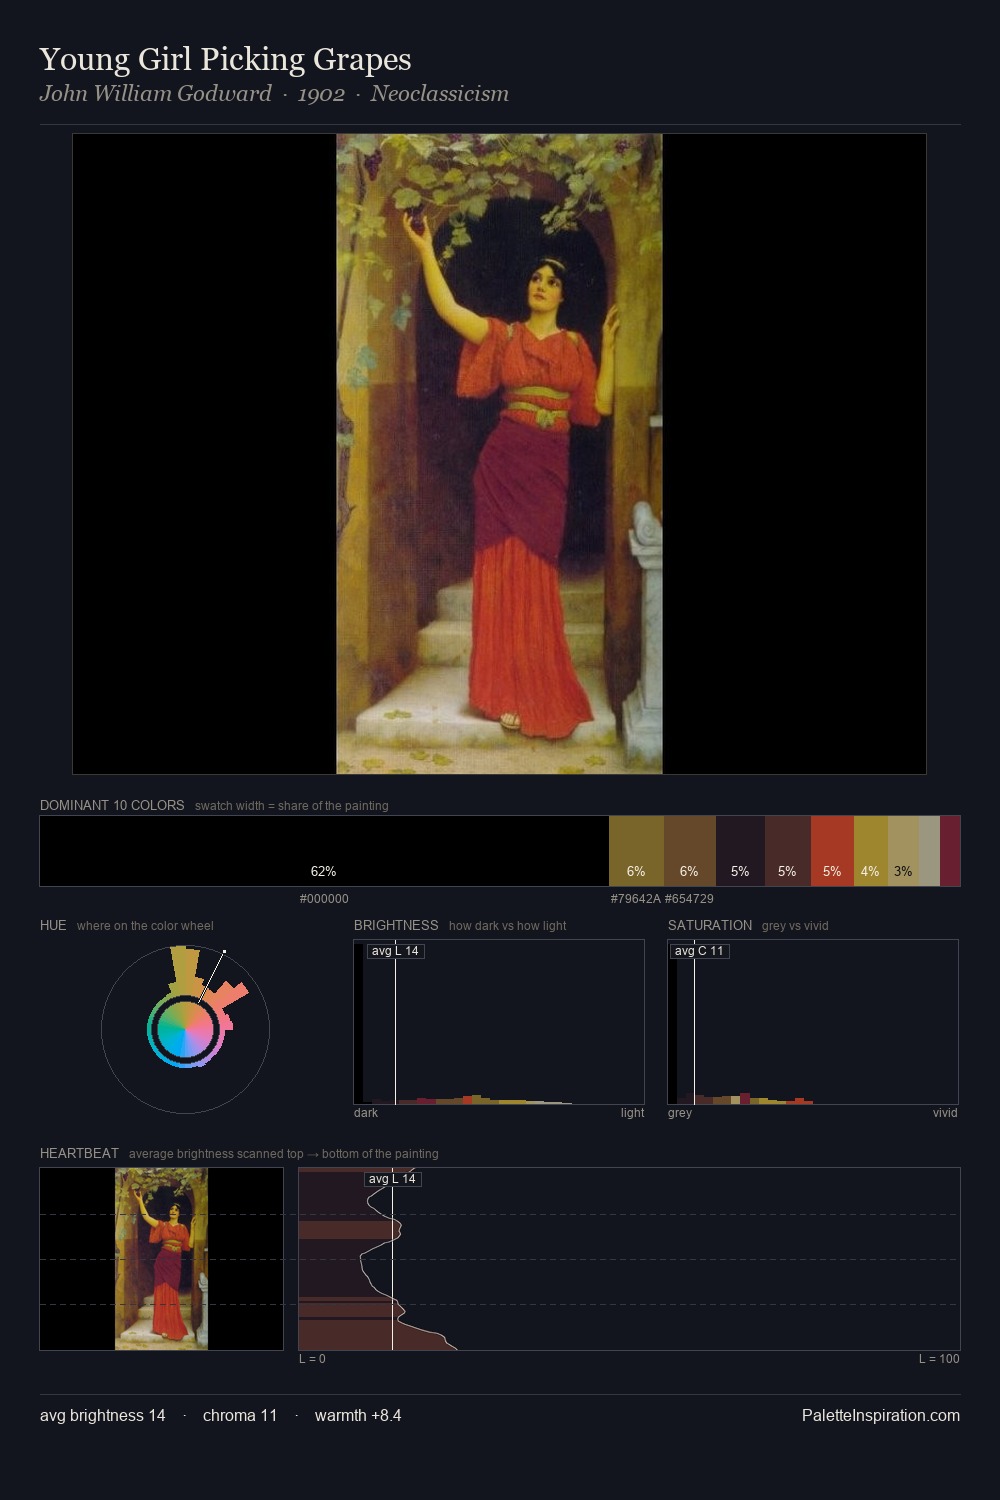Click the Heartbeat brightness curve chart

coord(629,1259)
